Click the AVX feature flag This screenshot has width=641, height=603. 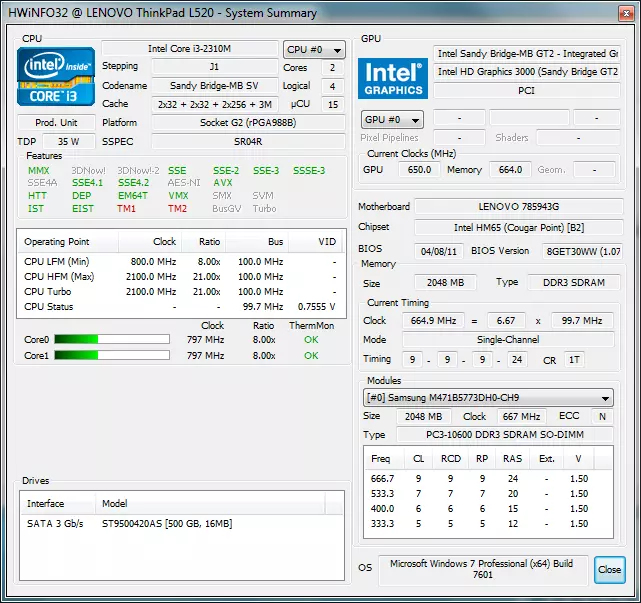(223, 183)
